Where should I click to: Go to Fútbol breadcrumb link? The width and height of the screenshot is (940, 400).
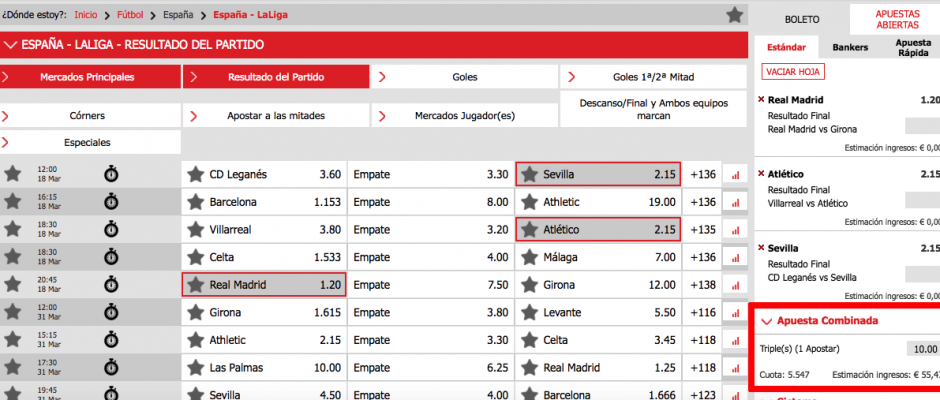130,14
